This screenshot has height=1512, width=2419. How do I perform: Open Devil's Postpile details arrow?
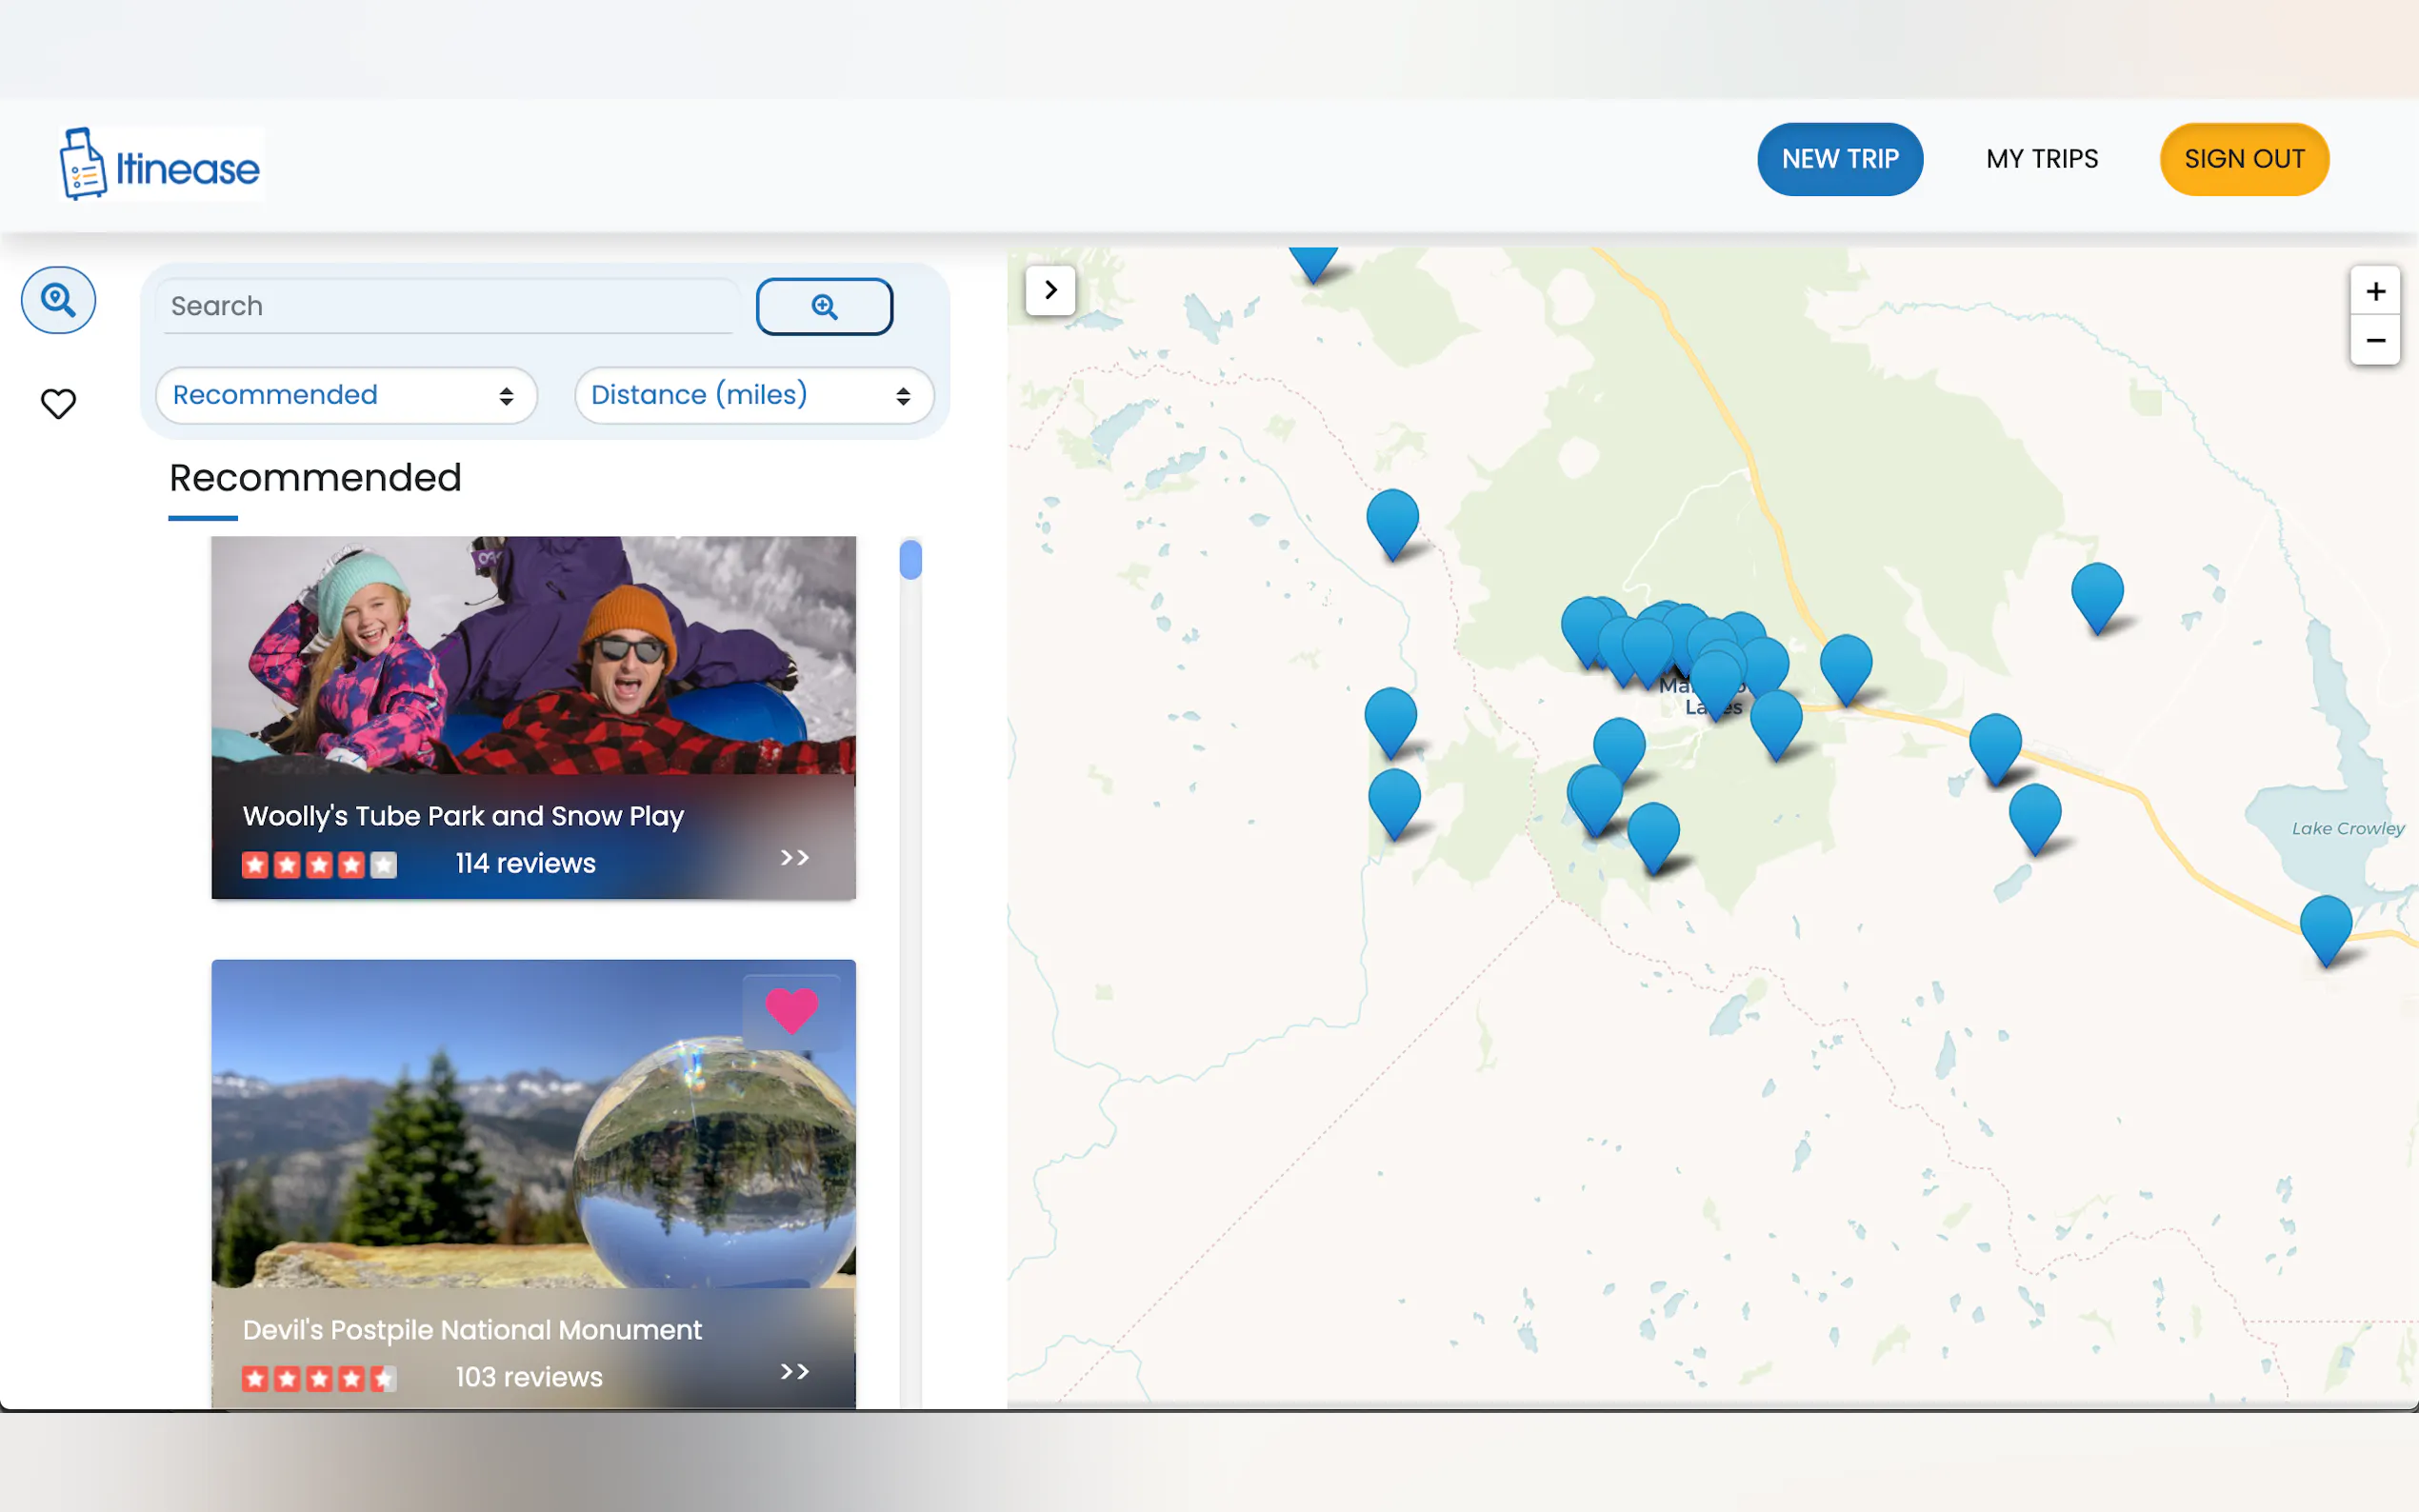[x=794, y=1371]
